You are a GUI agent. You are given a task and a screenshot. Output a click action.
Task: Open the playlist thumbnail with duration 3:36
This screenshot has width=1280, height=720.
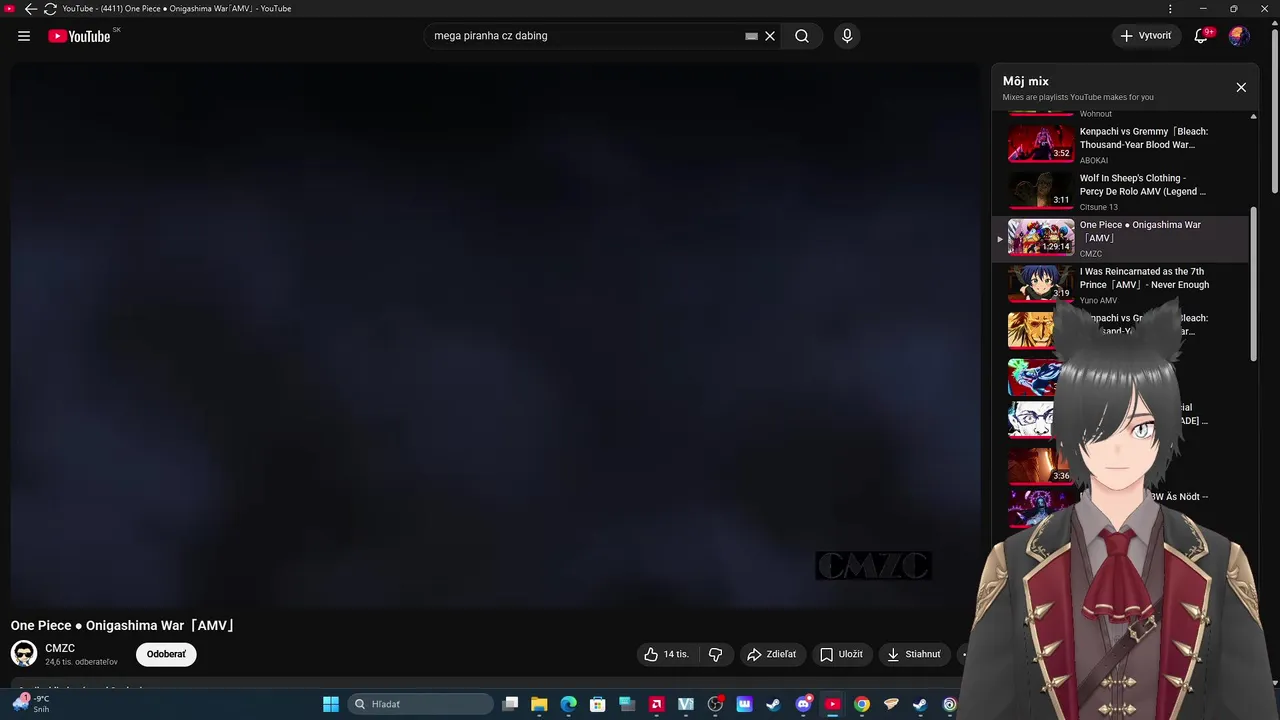click(x=1039, y=465)
